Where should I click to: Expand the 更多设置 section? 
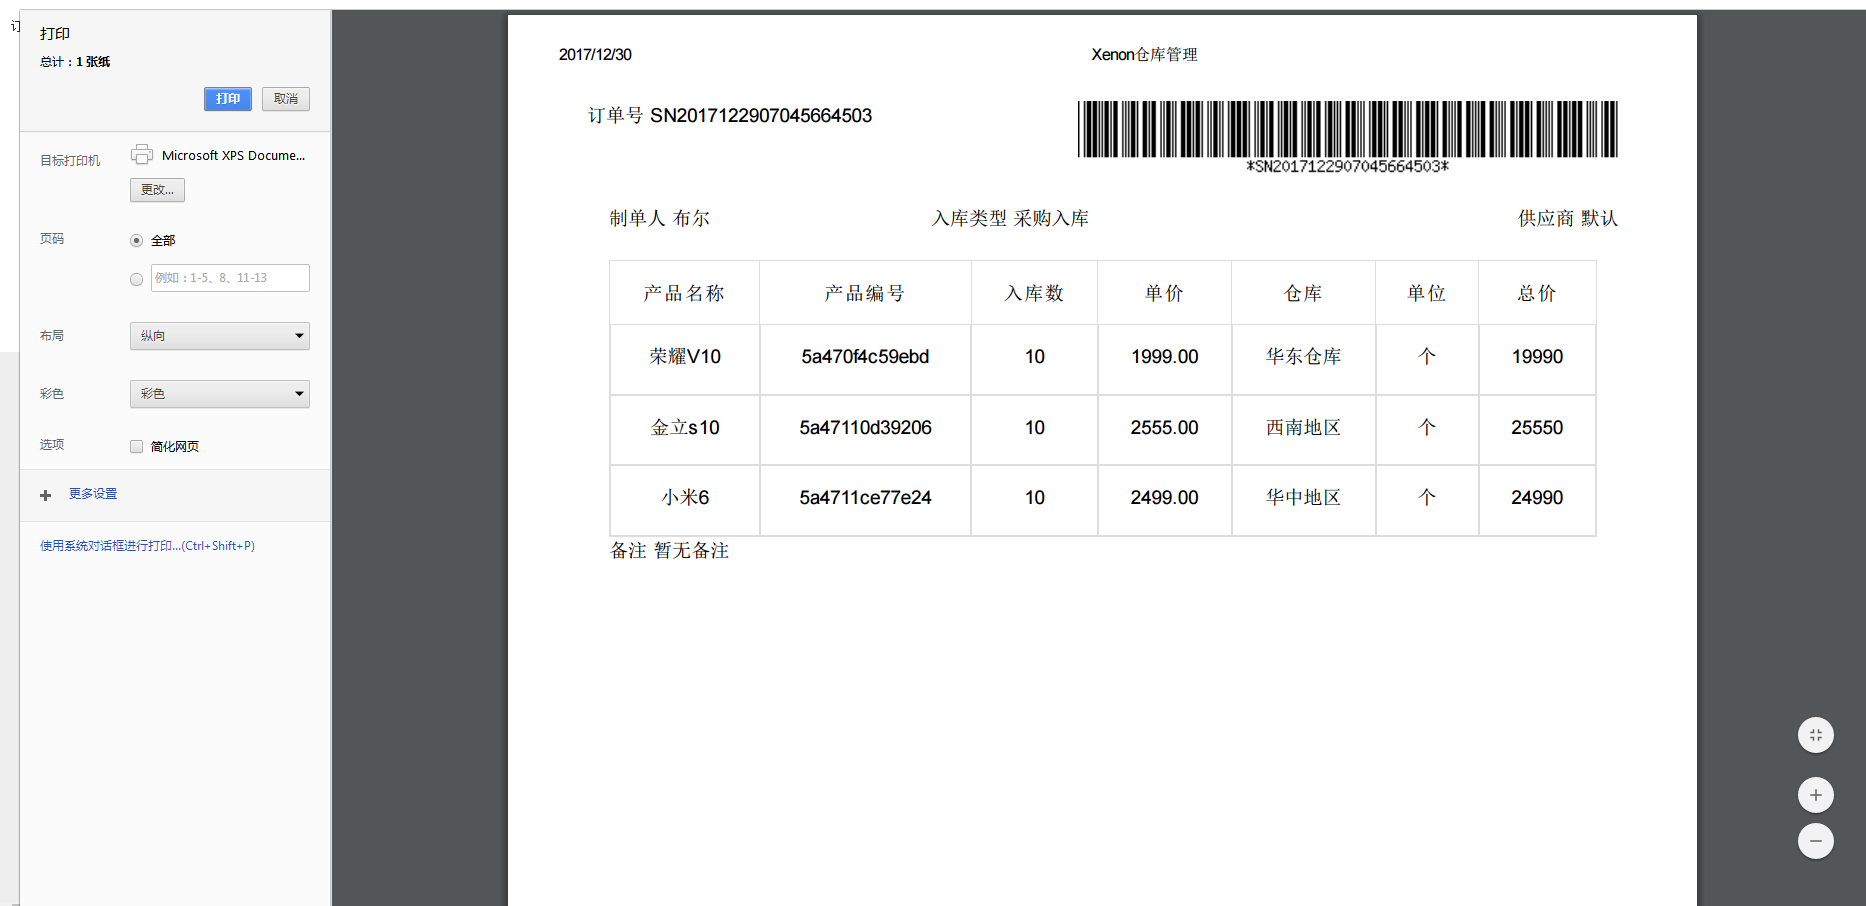[x=93, y=493]
